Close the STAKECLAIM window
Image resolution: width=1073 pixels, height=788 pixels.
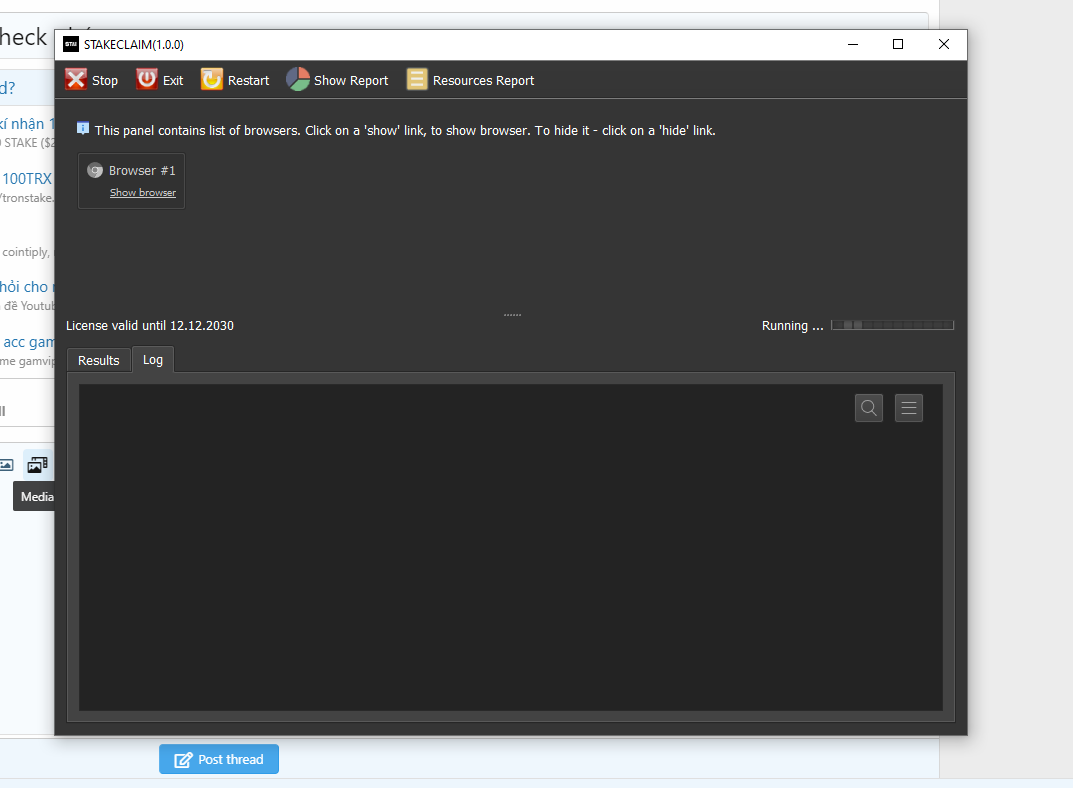point(944,44)
